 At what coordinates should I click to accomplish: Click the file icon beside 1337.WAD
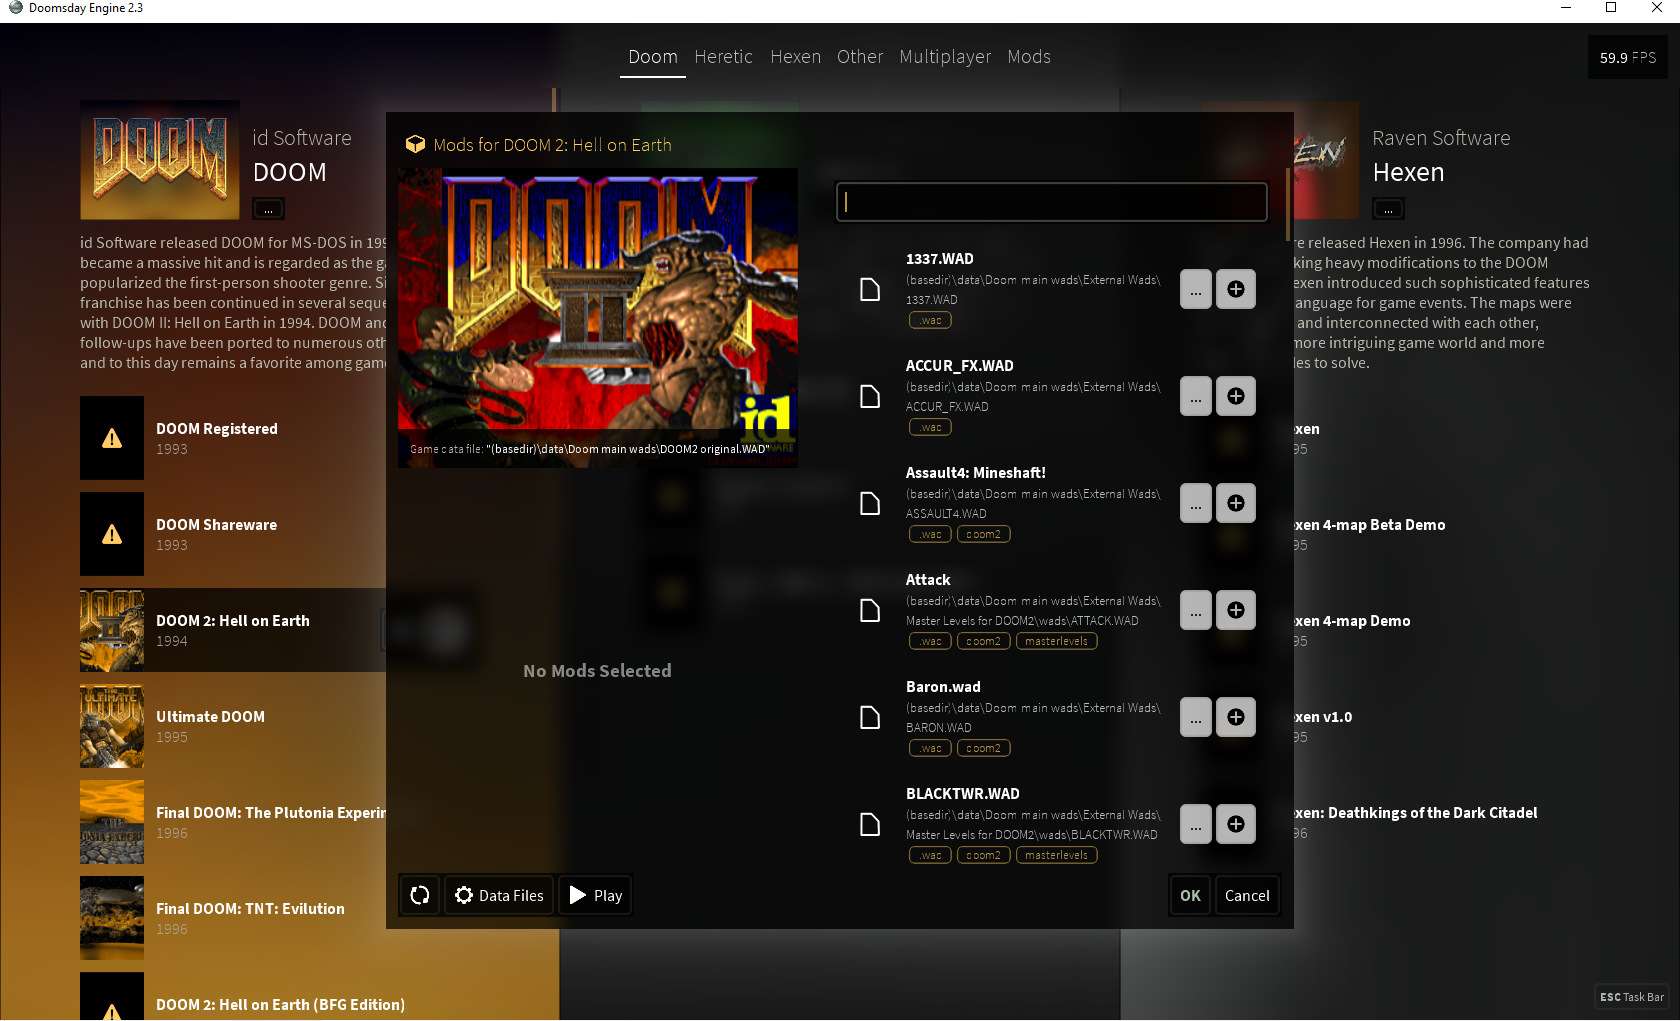pyautogui.click(x=870, y=290)
